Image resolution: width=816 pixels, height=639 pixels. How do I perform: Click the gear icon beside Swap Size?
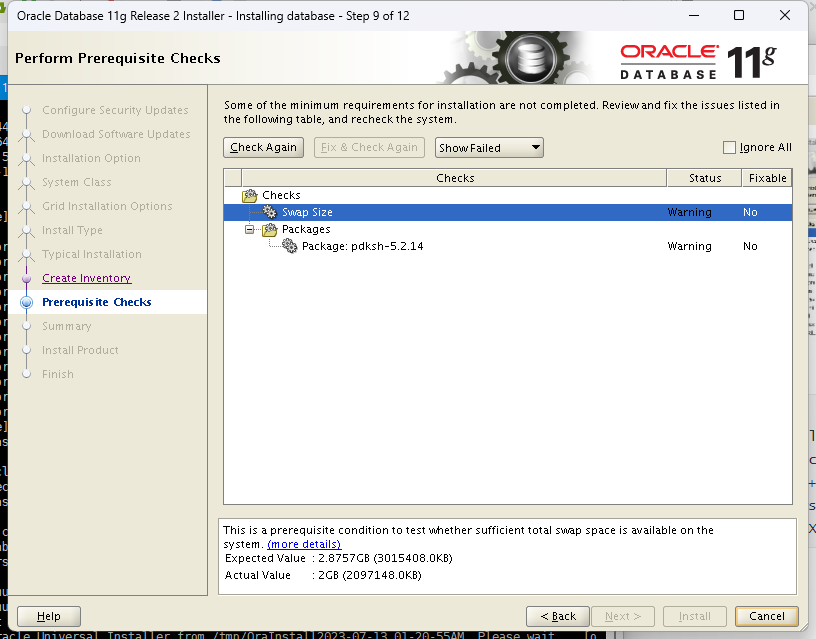(270, 212)
